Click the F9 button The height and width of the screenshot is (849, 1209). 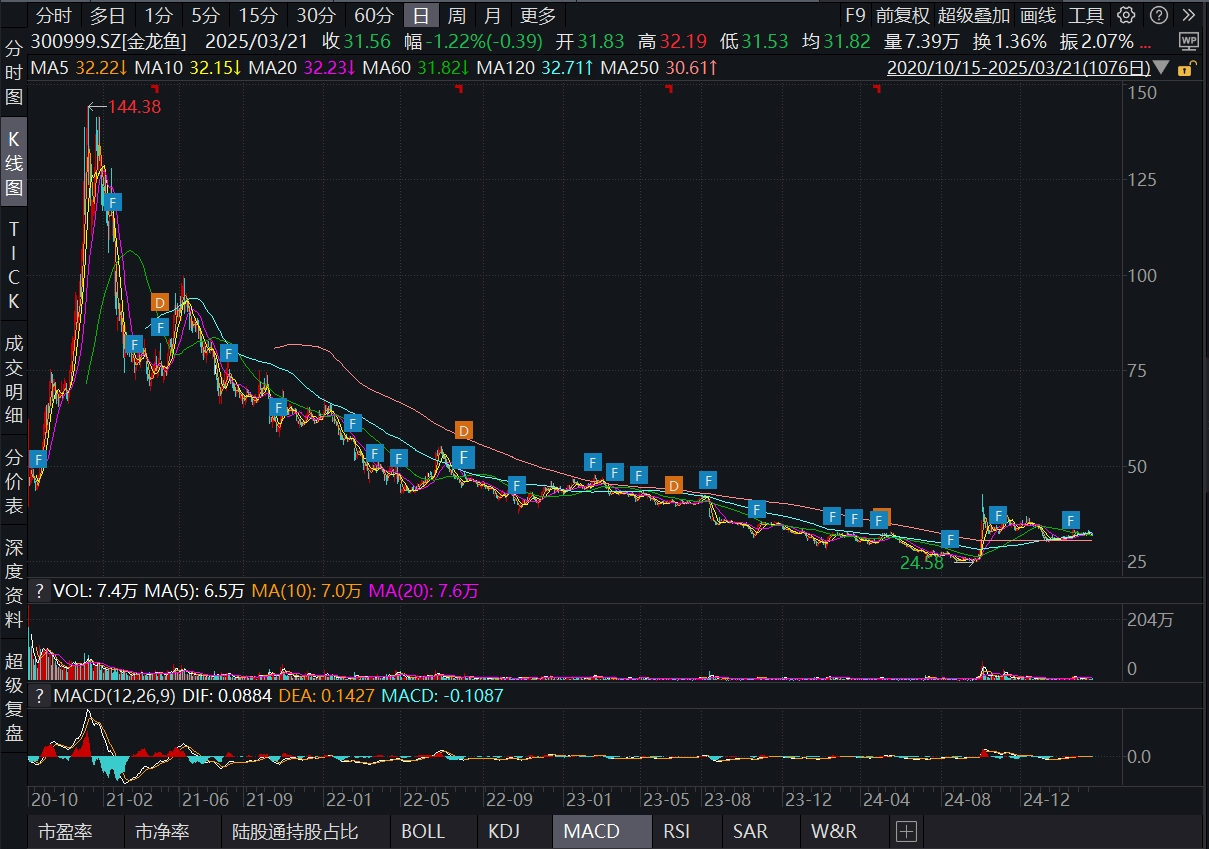point(854,15)
